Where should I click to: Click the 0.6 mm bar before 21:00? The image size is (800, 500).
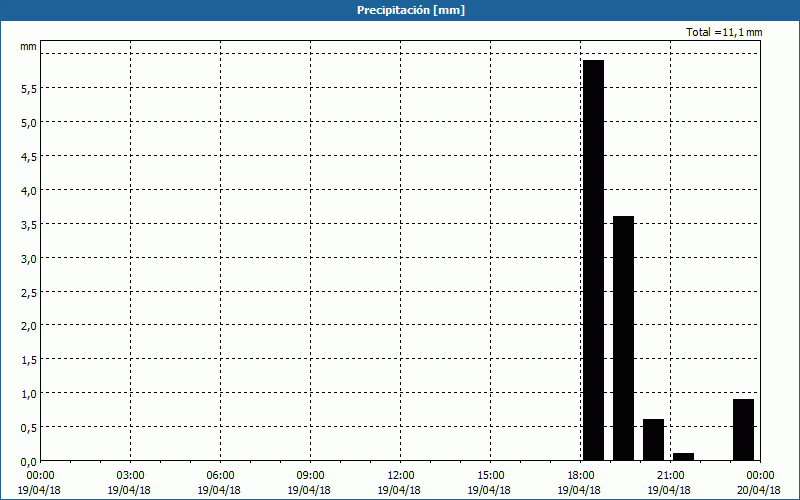[x=654, y=440]
